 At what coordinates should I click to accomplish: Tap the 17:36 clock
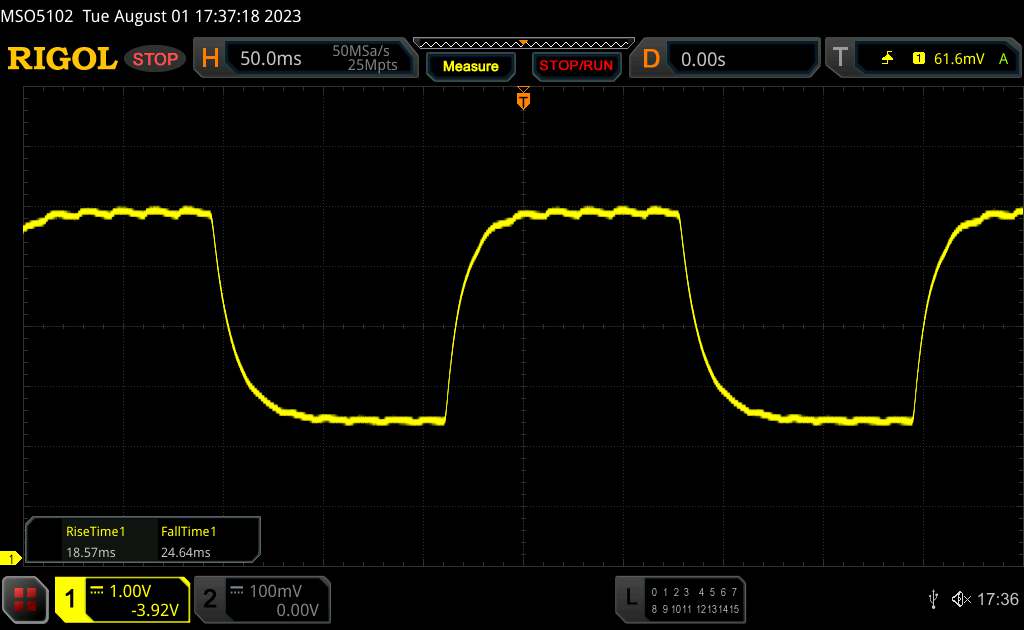997,599
